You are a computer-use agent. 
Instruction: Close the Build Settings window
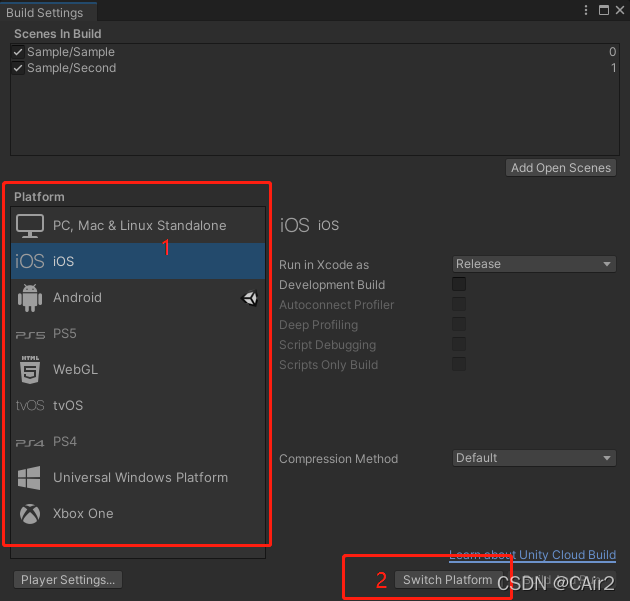coord(620,10)
